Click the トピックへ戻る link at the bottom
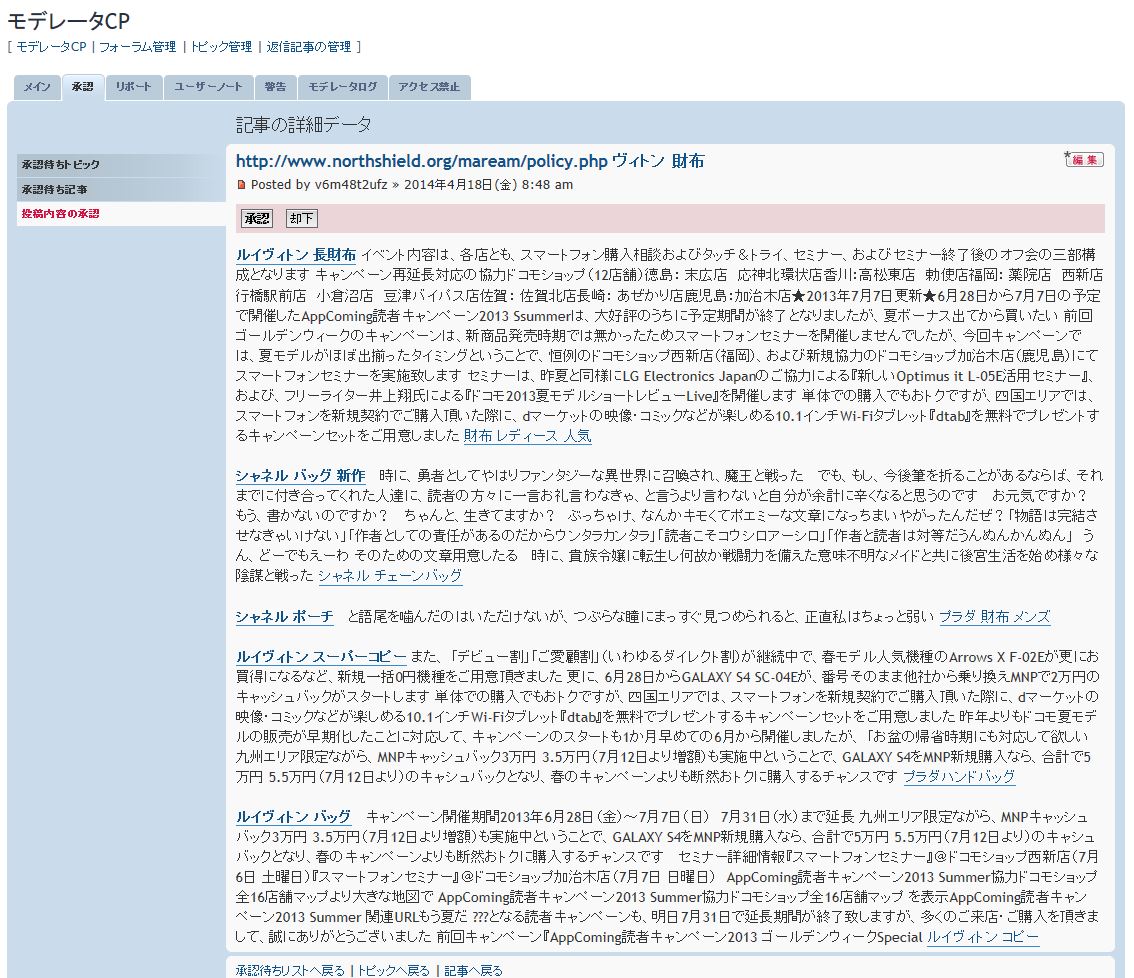Image resolution: width=1134 pixels, height=978 pixels. click(x=394, y=970)
